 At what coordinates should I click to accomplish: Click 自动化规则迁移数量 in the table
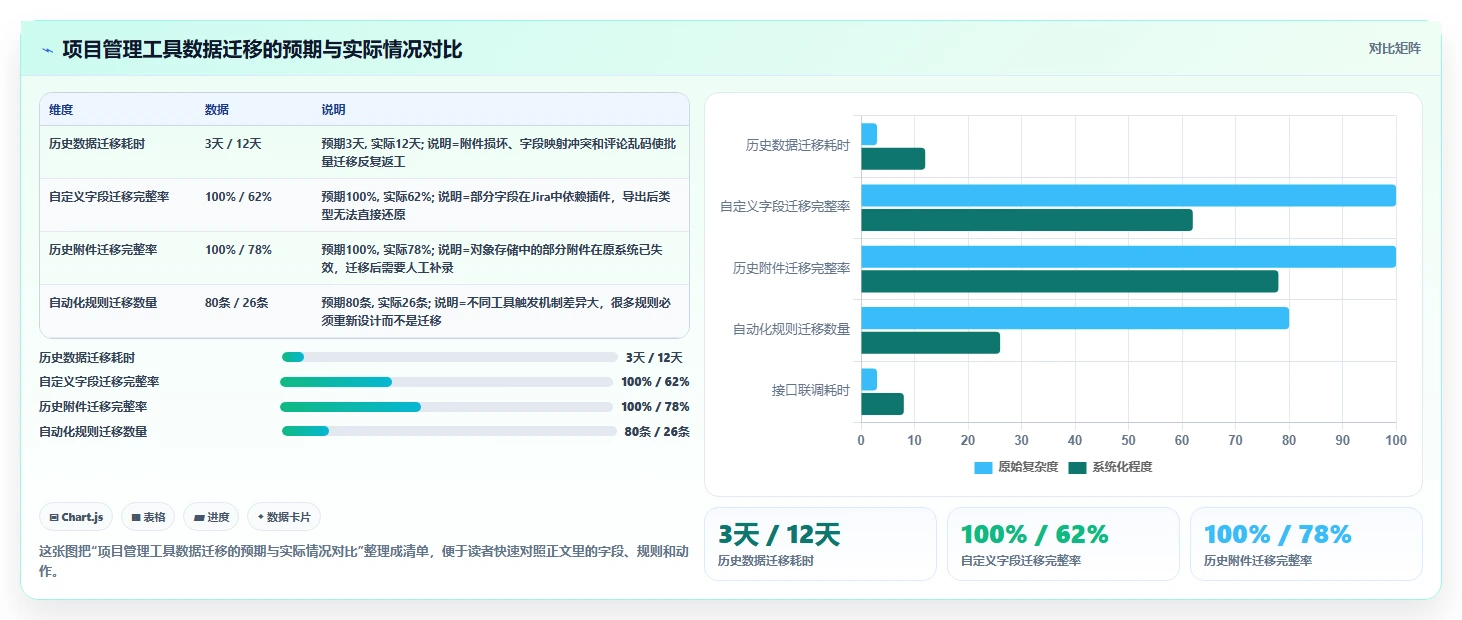[103, 302]
